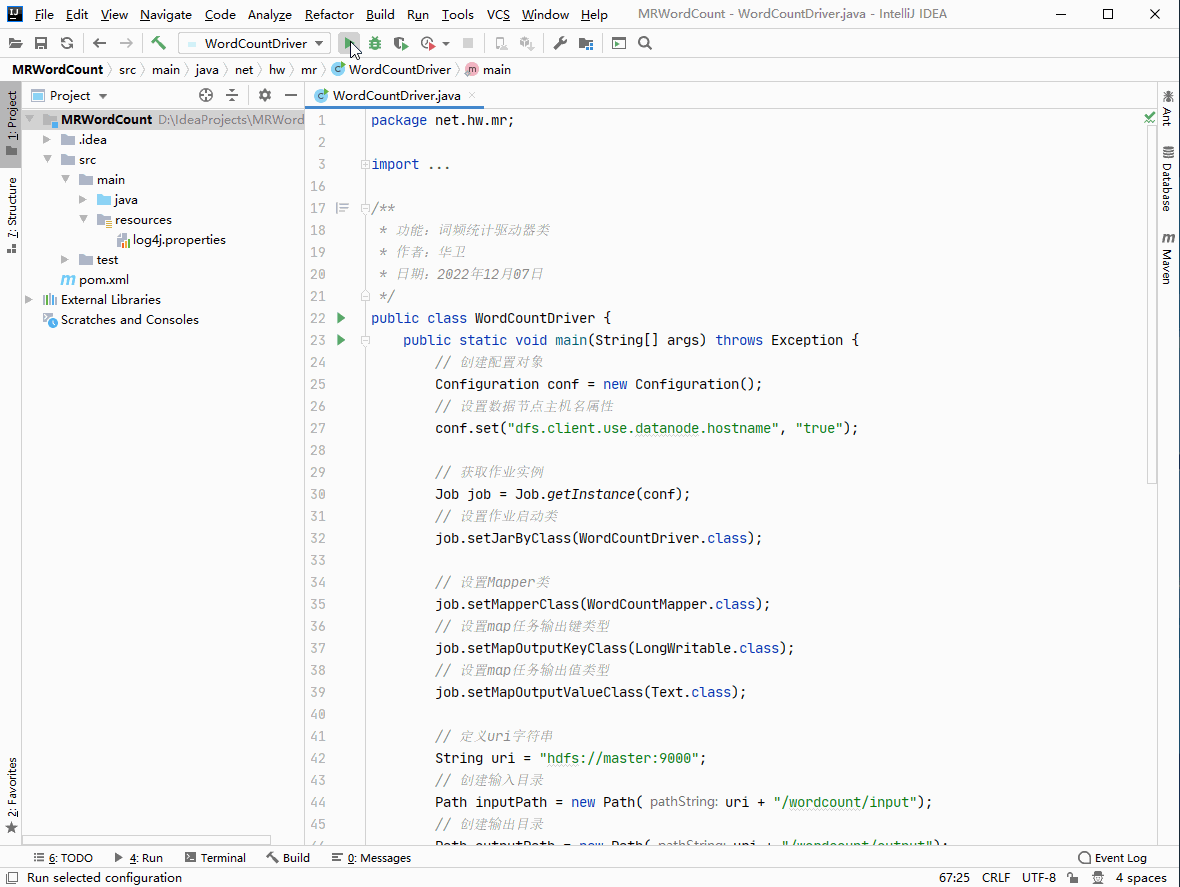This screenshot has height=887, width=1180.
Task: Open the Event Log
Action: (x=1113, y=857)
